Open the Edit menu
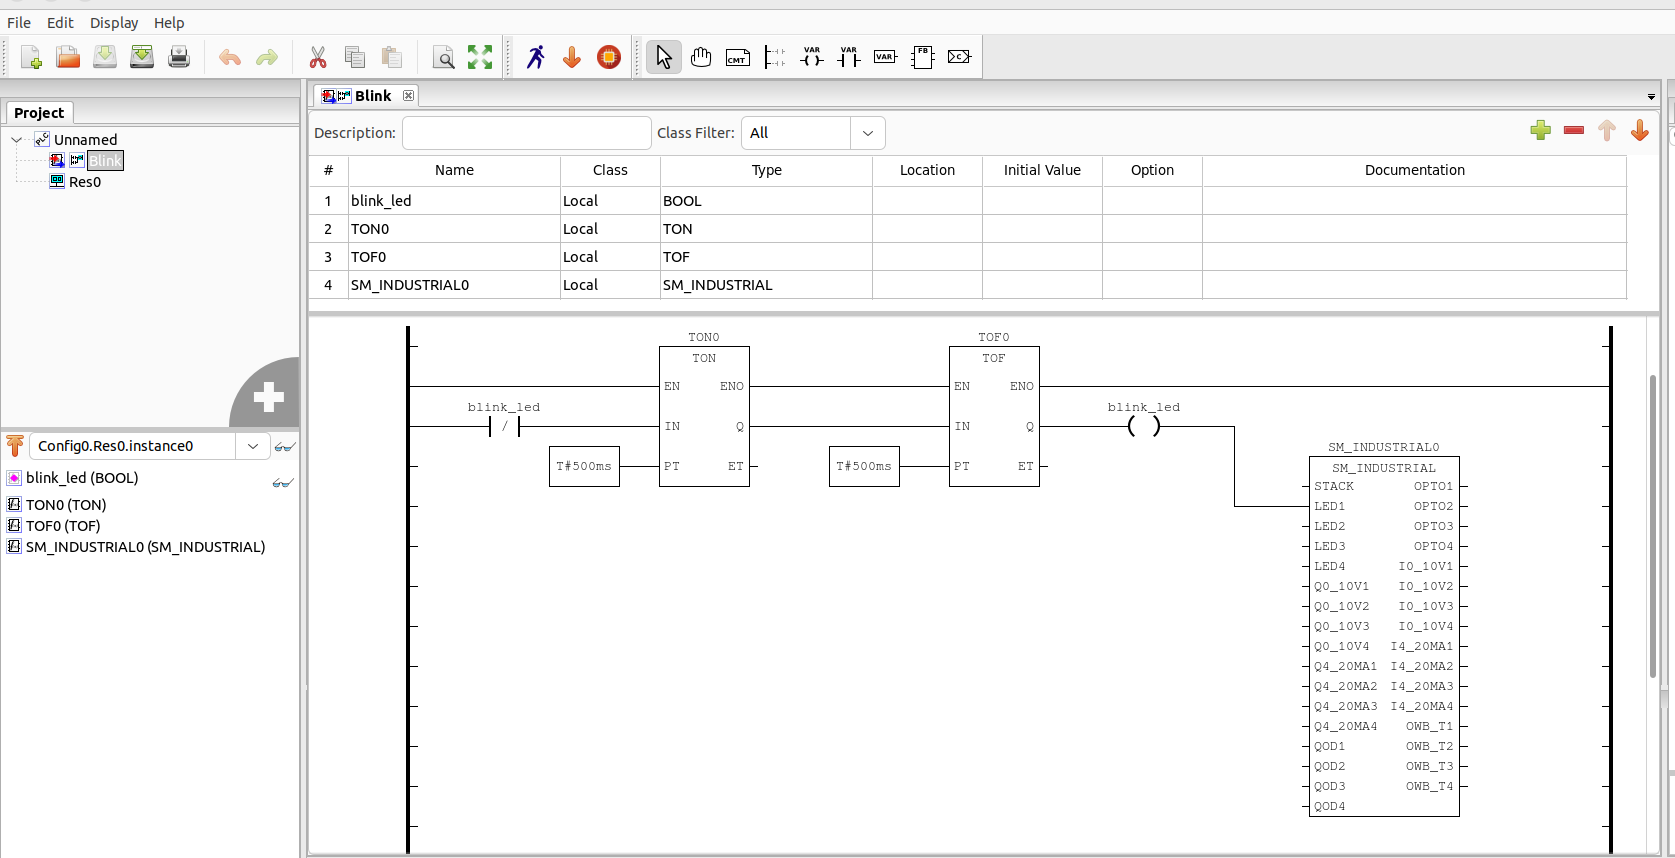 pyautogui.click(x=60, y=22)
